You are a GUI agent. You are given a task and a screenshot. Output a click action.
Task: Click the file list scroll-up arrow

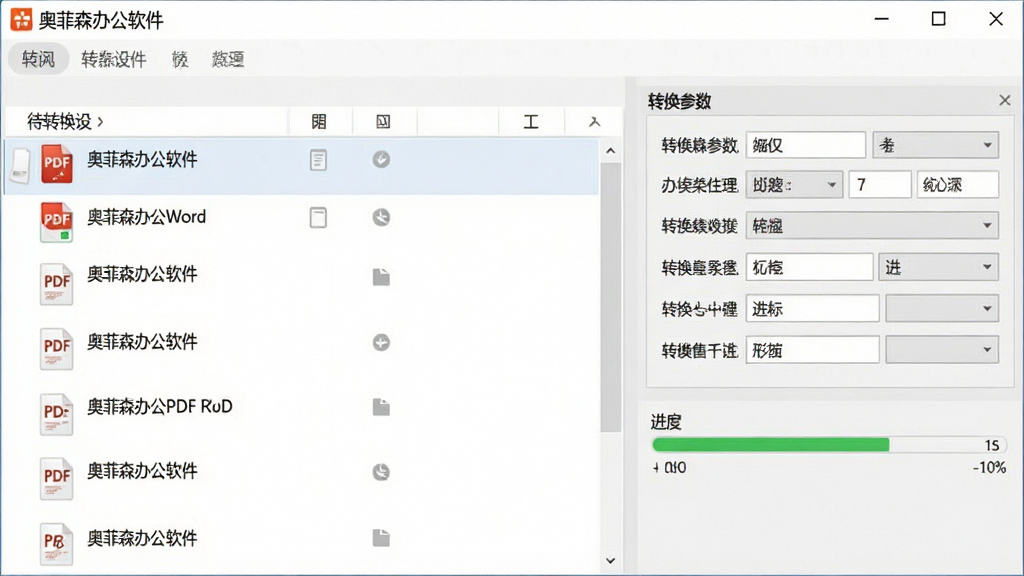(x=611, y=151)
